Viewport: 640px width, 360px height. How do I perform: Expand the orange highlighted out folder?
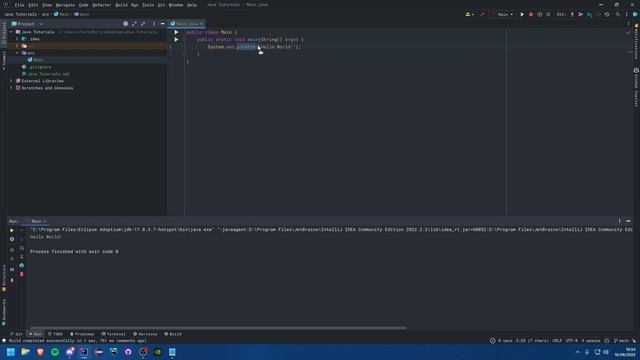pyautogui.click(x=18, y=46)
